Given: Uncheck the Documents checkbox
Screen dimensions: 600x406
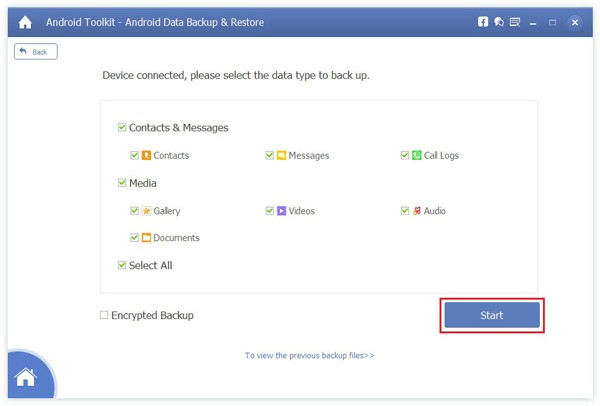Looking at the screenshot, I should click(134, 238).
